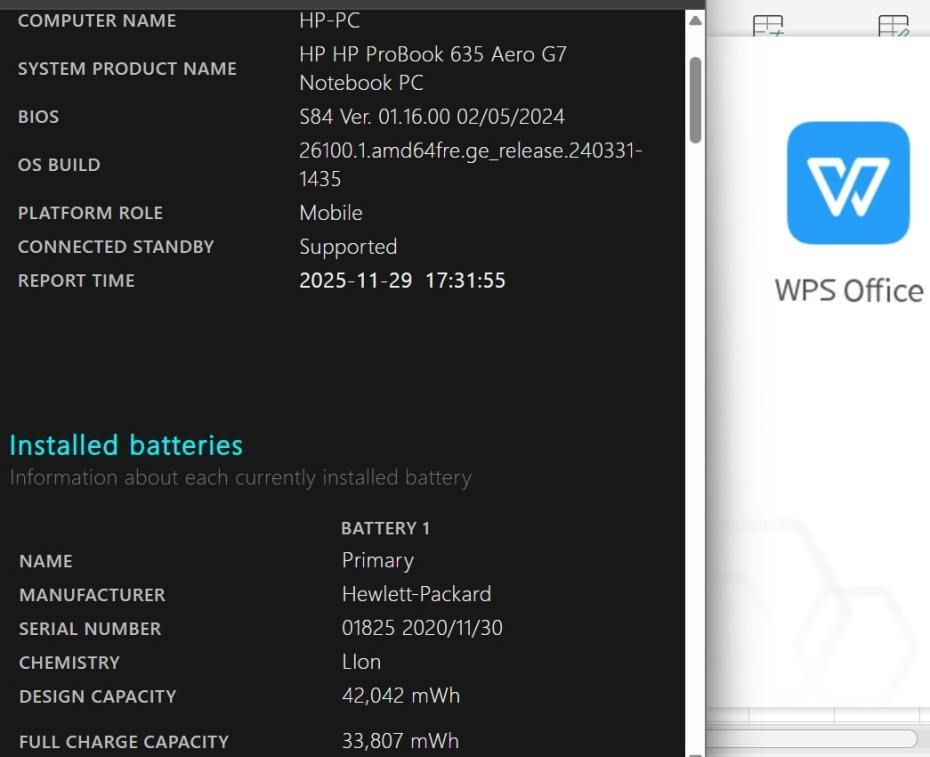Click the battery report vertical scrollbar thumb

point(695,100)
